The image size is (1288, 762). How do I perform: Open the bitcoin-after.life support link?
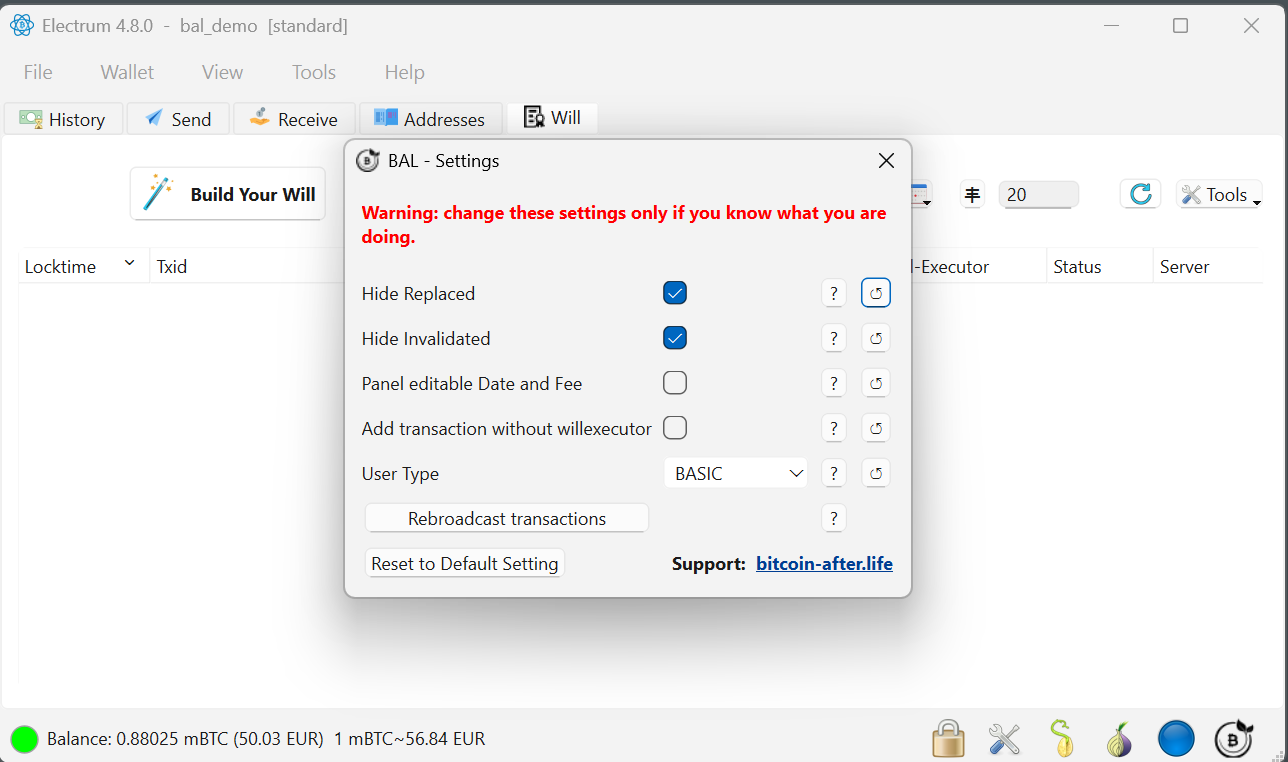pyautogui.click(x=824, y=563)
